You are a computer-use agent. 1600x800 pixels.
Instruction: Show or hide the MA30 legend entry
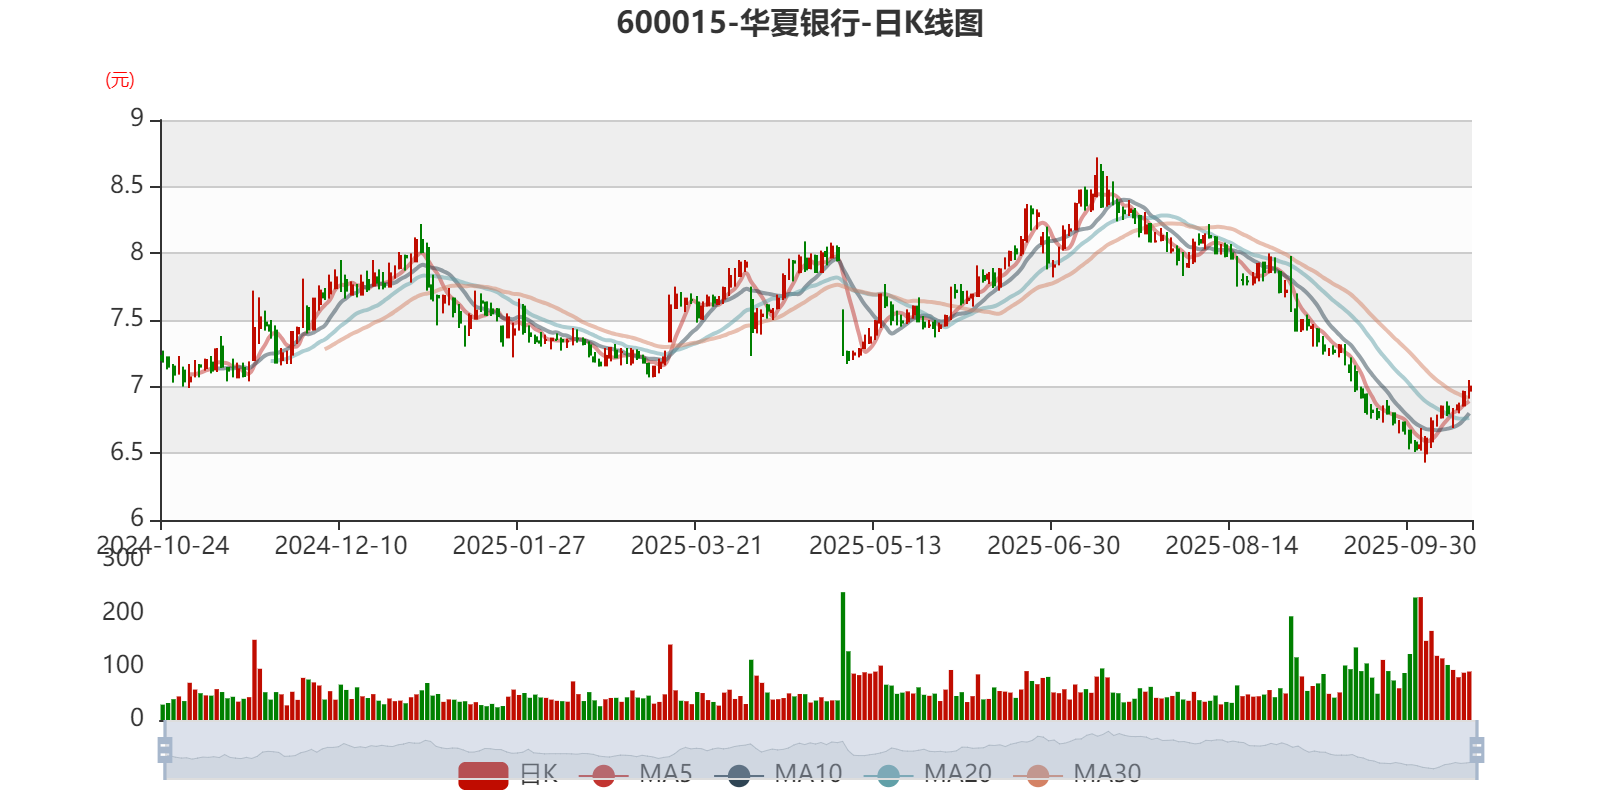[1077, 774]
